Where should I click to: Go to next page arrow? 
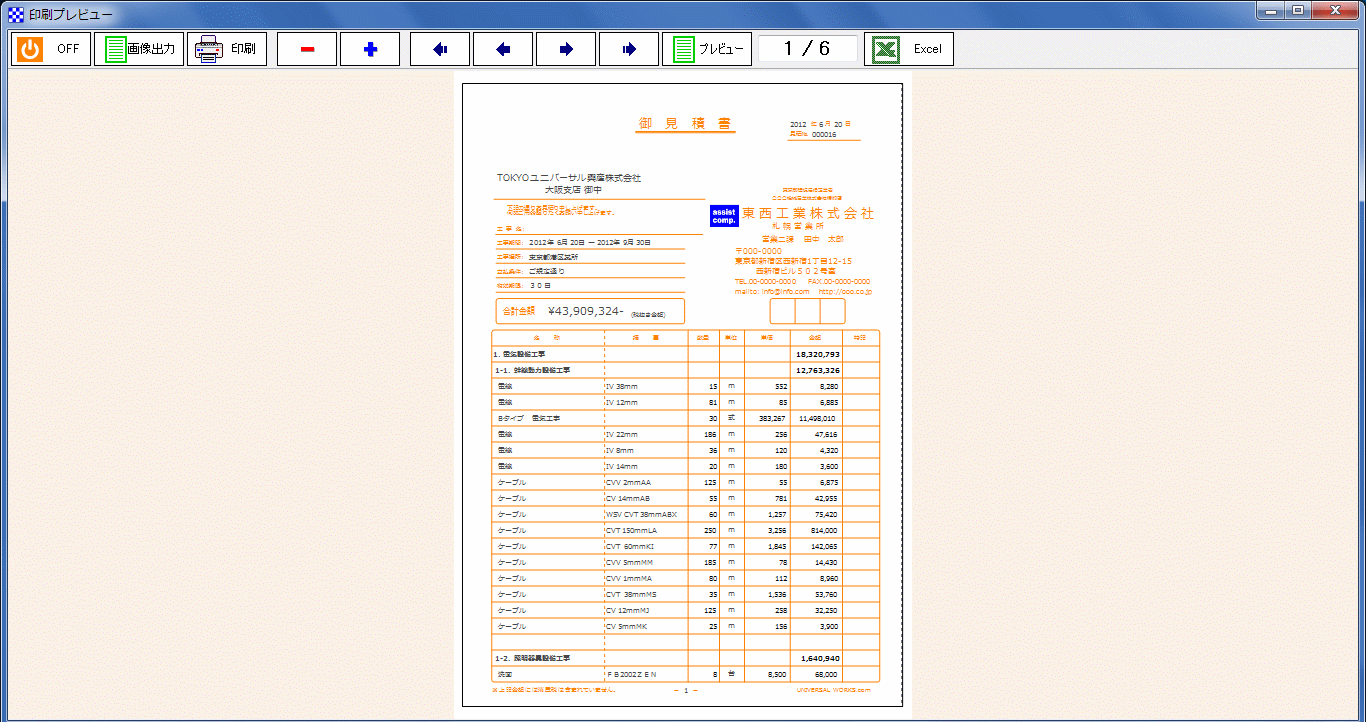pyautogui.click(x=566, y=49)
